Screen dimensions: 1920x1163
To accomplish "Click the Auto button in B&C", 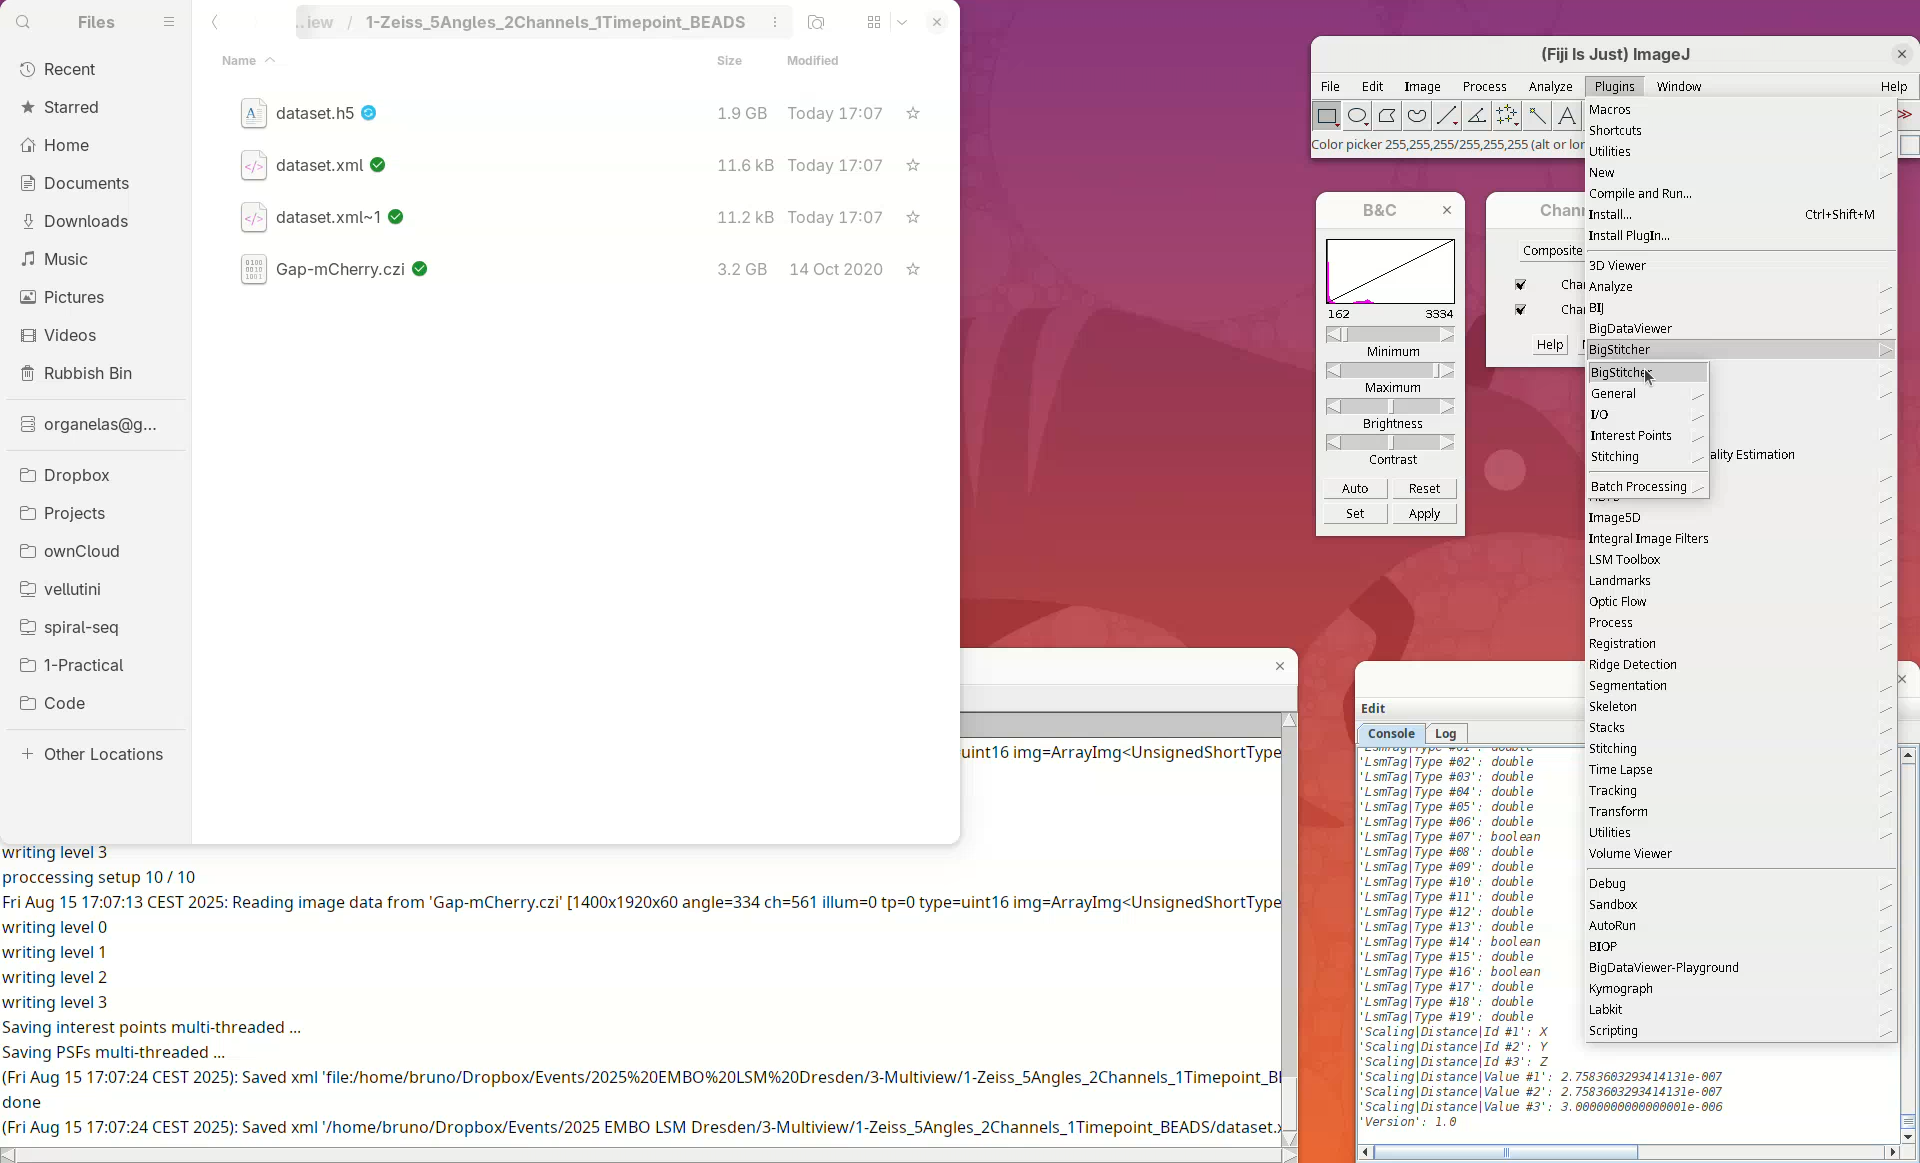I will tap(1355, 489).
